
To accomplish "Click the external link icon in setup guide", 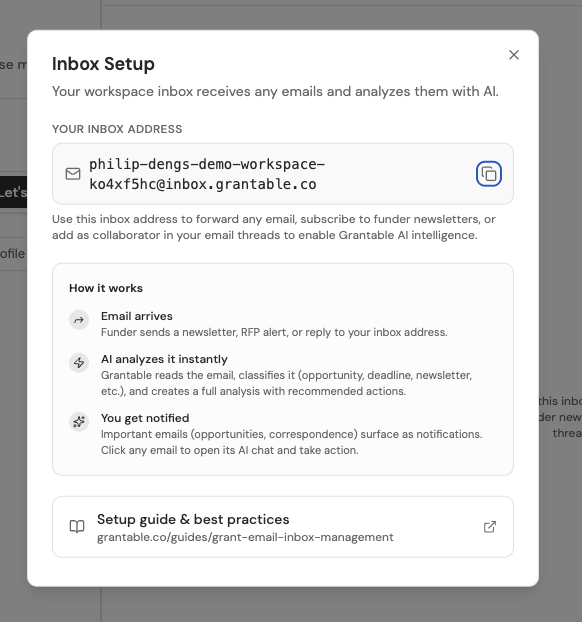I will tap(490, 527).
